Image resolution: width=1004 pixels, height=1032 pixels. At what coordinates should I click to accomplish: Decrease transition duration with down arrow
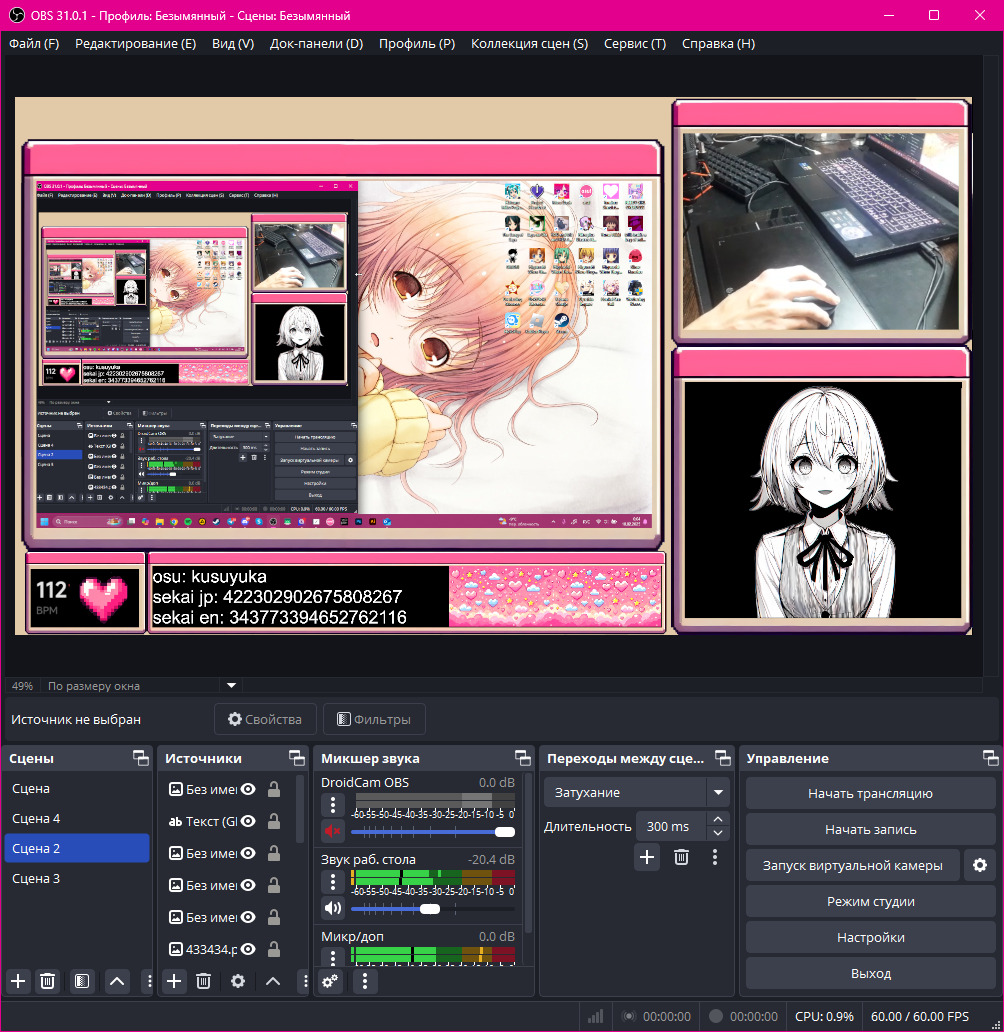coord(718,833)
